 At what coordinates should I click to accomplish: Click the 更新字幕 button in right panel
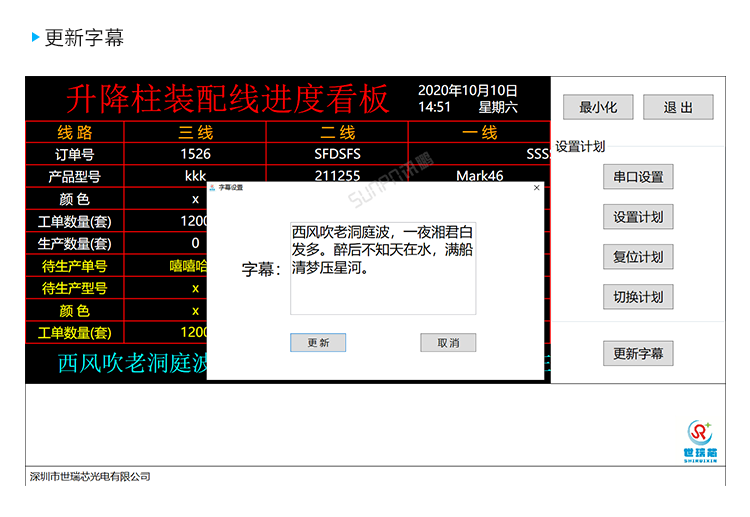pyautogui.click(x=638, y=353)
